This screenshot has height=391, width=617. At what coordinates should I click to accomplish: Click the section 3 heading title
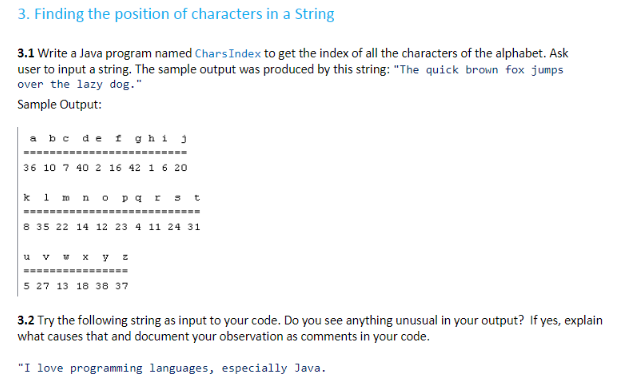click(x=176, y=14)
